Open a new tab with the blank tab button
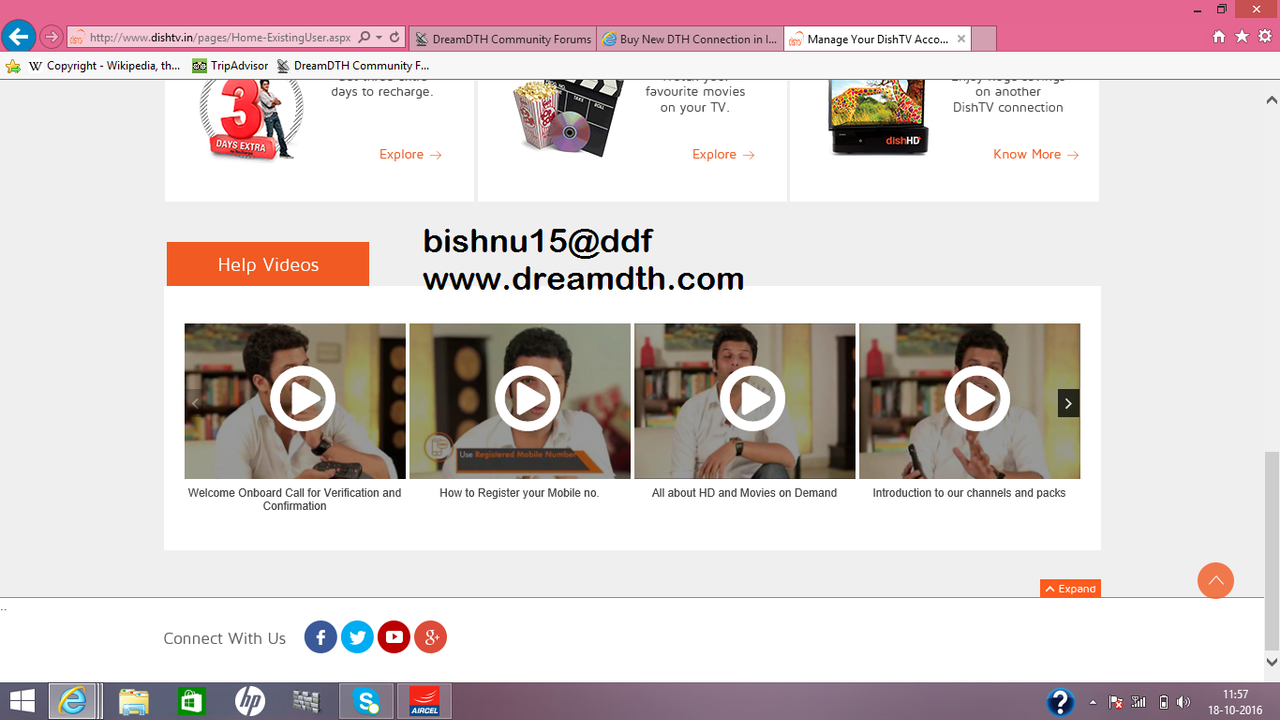The width and height of the screenshot is (1280, 720). click(984, 39)
